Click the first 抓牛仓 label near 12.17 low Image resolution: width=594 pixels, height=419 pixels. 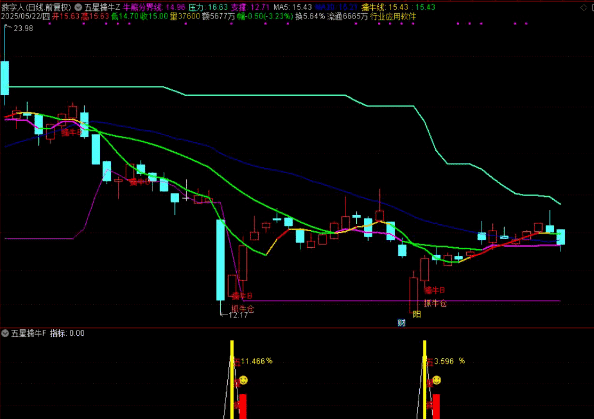[x=243, y=308]
